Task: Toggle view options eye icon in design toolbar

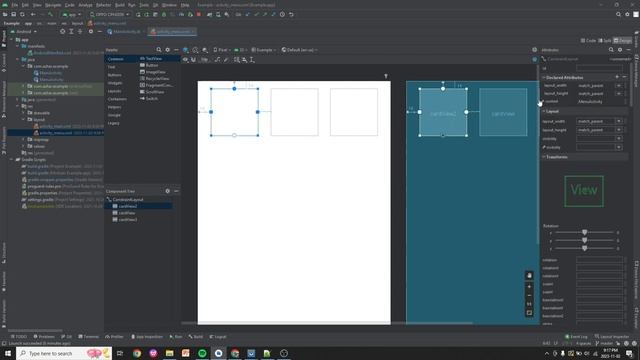Action: [185, 60]
